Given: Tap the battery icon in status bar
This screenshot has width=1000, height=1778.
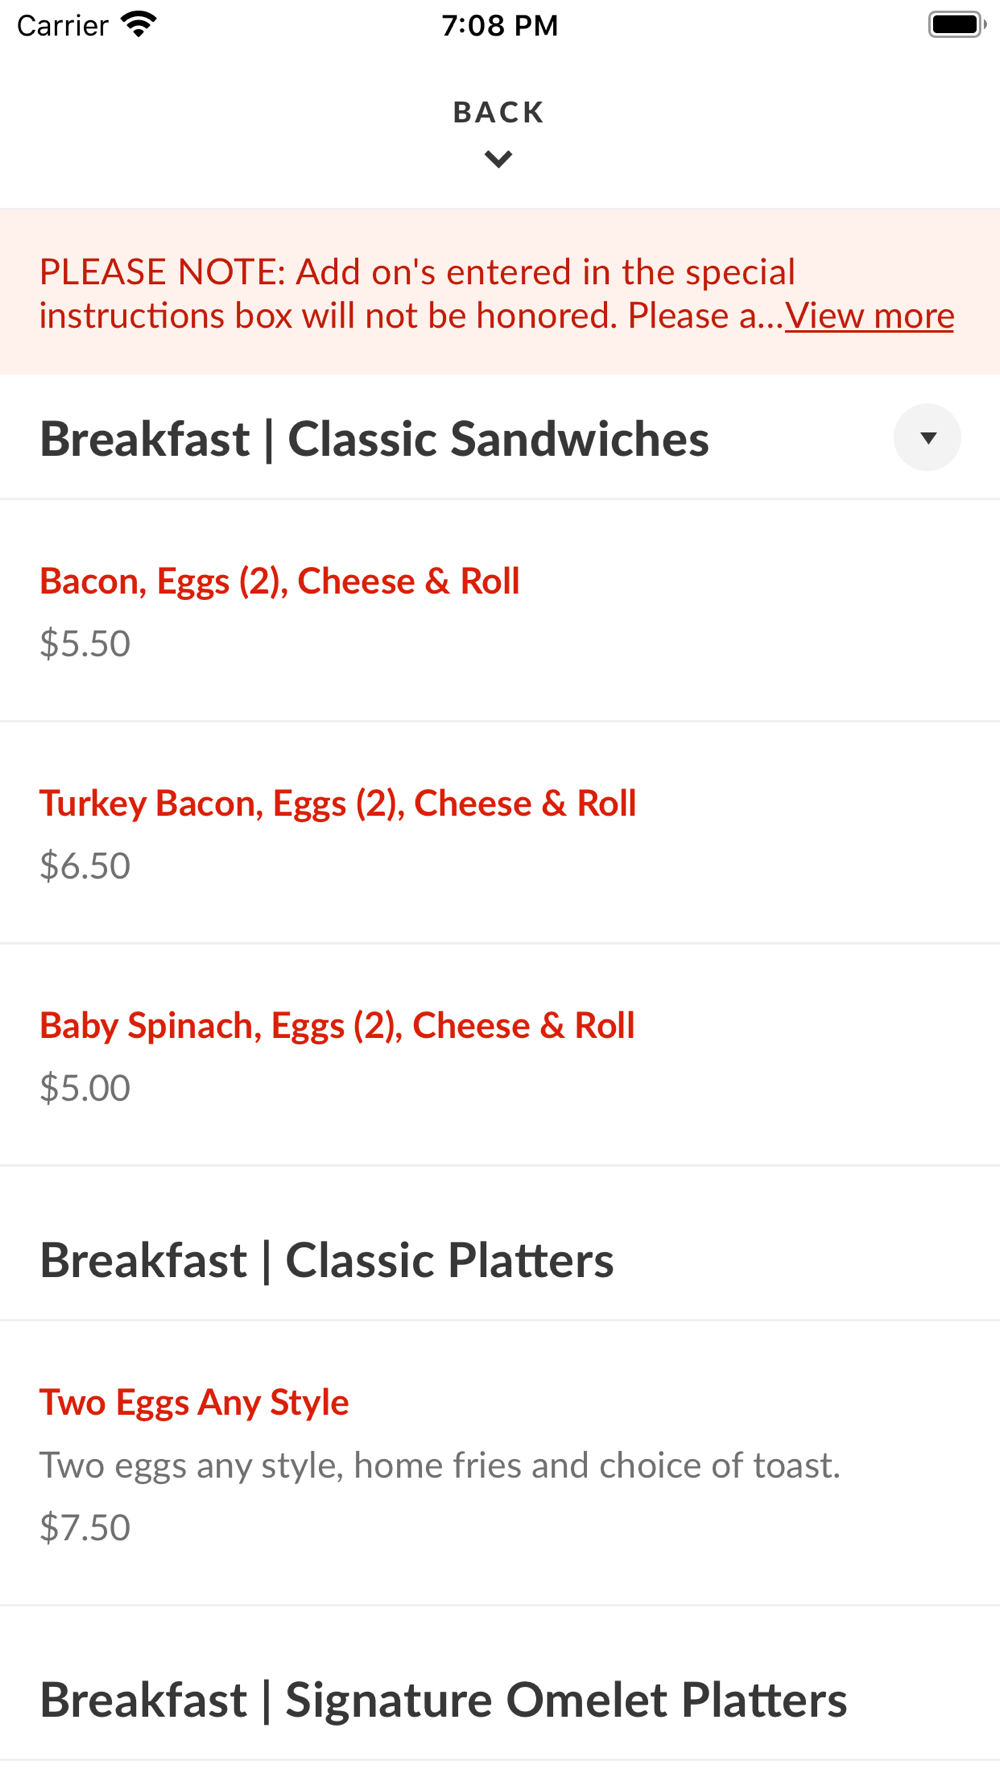Looking at the screenshot, I should [x=956, y=25].
